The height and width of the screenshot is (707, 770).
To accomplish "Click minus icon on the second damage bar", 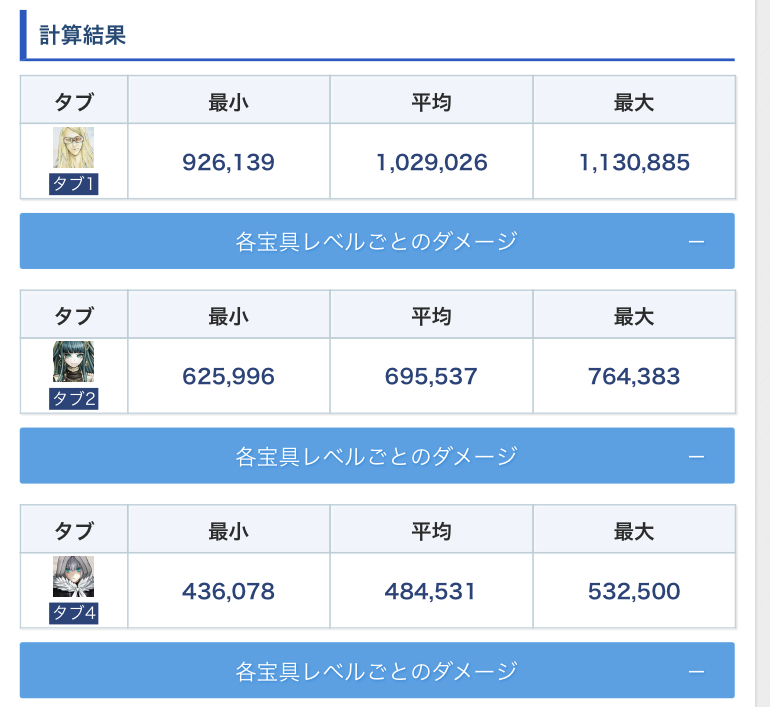I will pos(697,457).
